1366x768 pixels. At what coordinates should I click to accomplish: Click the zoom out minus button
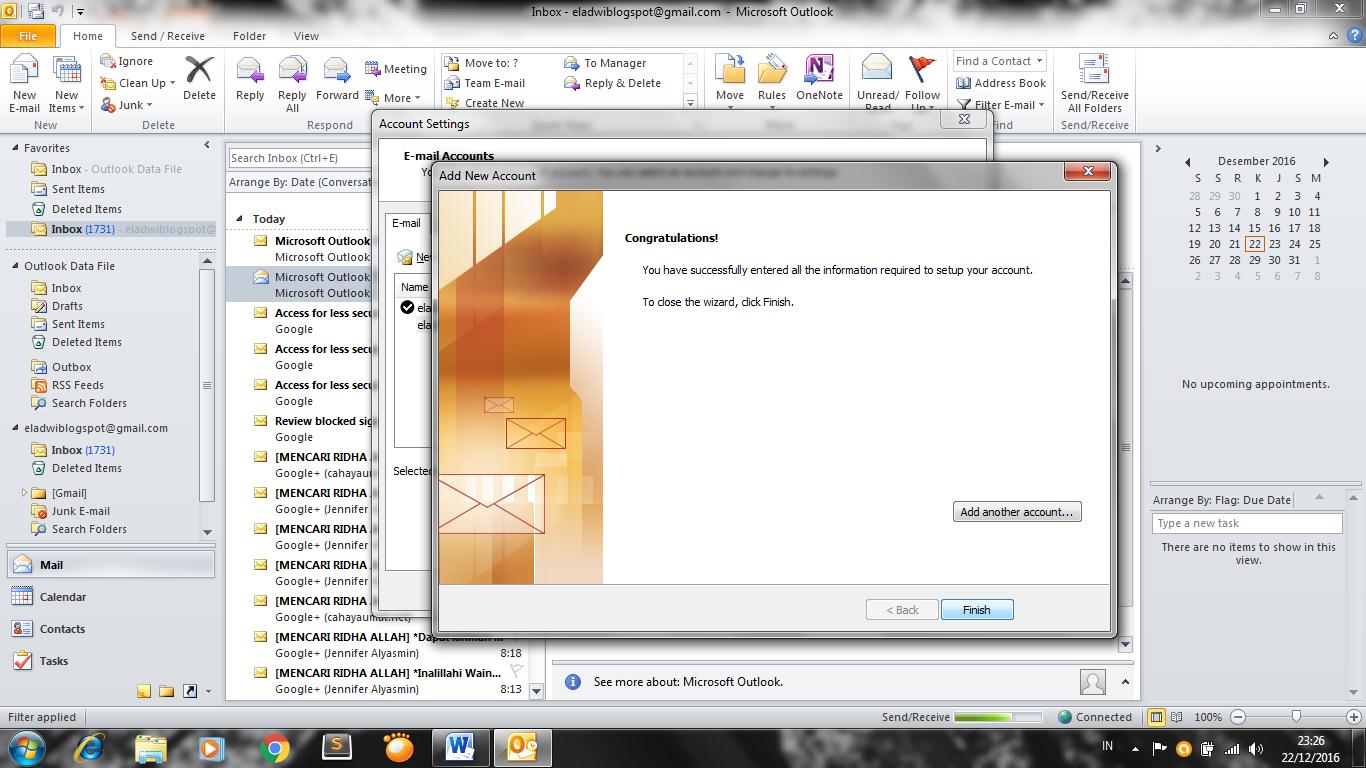click(1237, 717)
